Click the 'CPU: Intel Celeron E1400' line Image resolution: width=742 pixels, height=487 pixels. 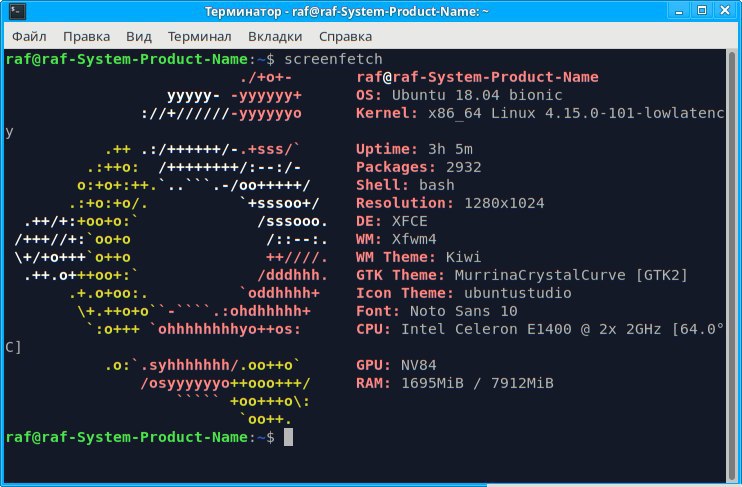click(540, 329)
